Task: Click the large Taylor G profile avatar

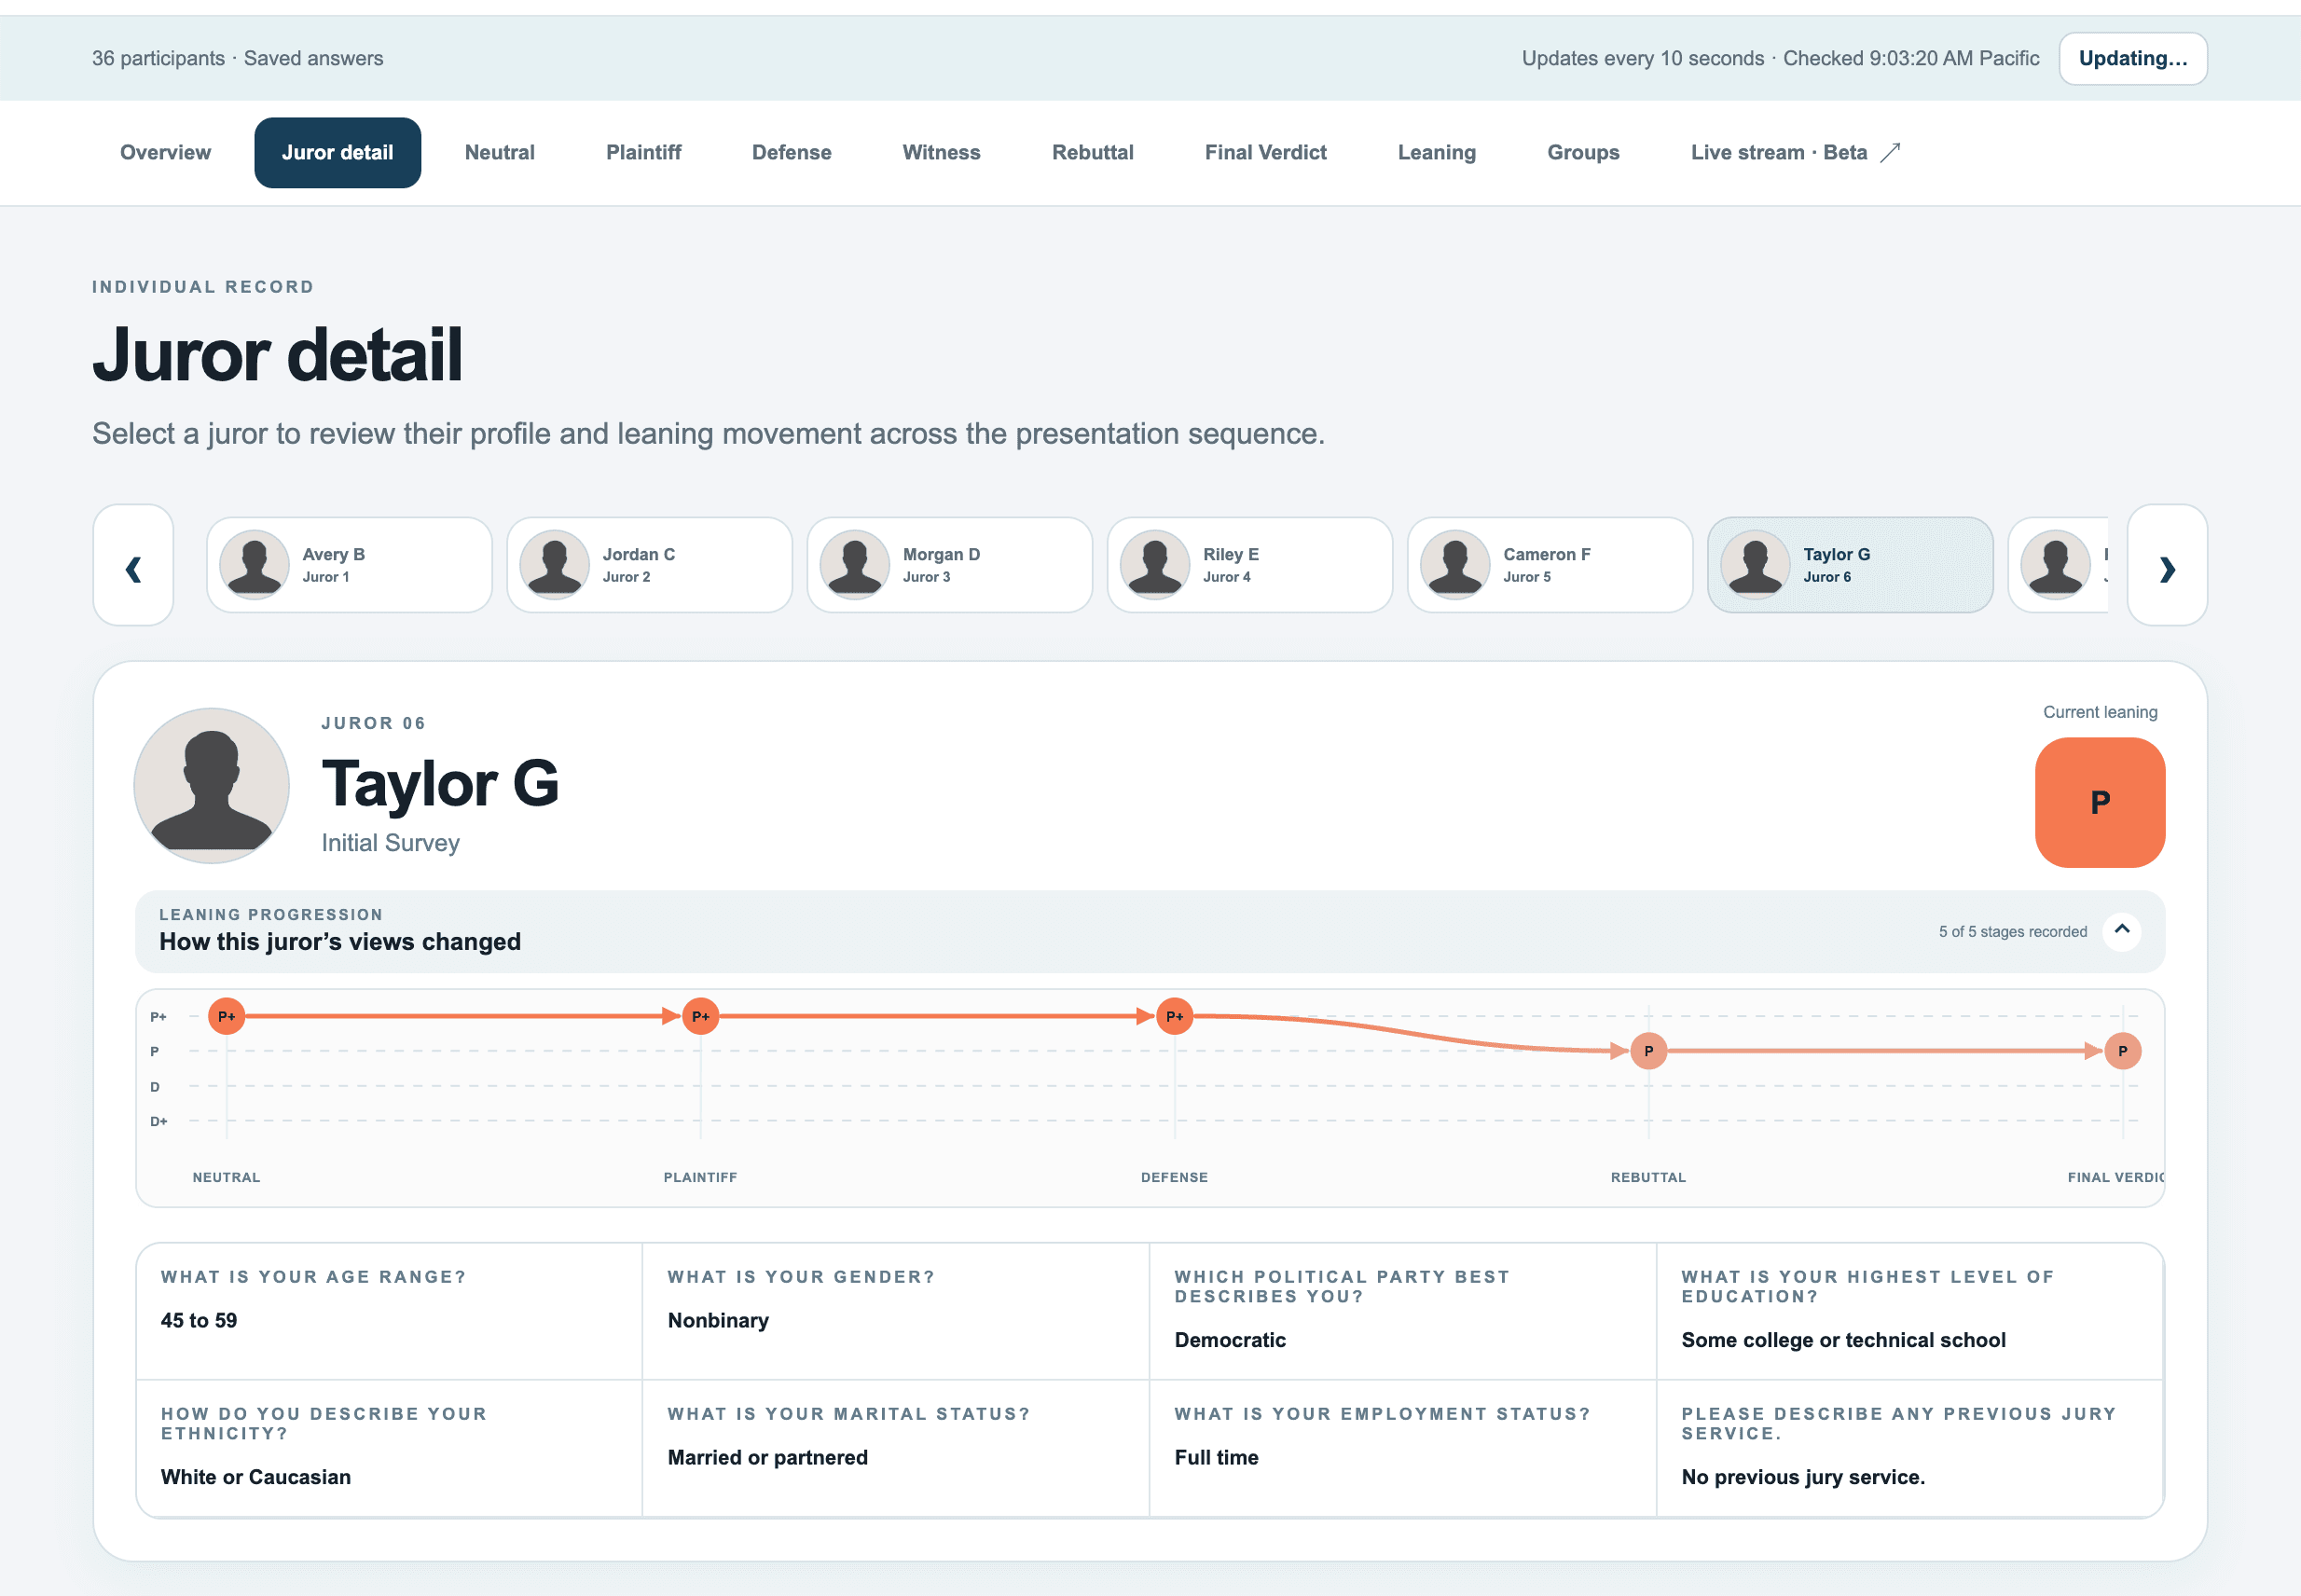Action: 212,786
